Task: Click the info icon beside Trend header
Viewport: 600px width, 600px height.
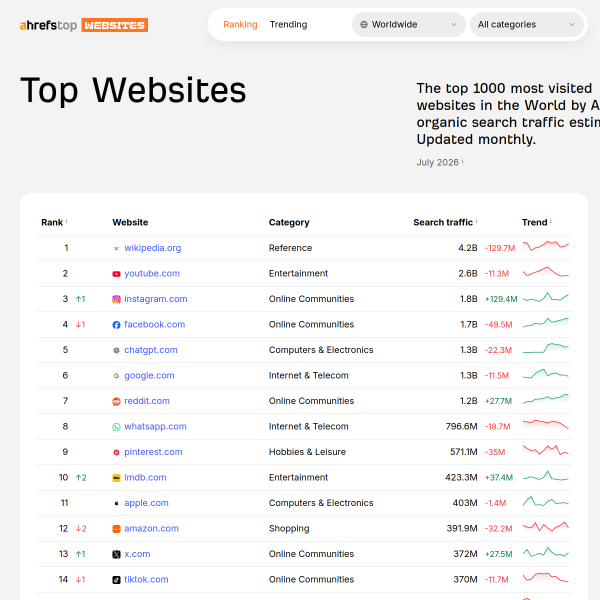Action: 551,221
